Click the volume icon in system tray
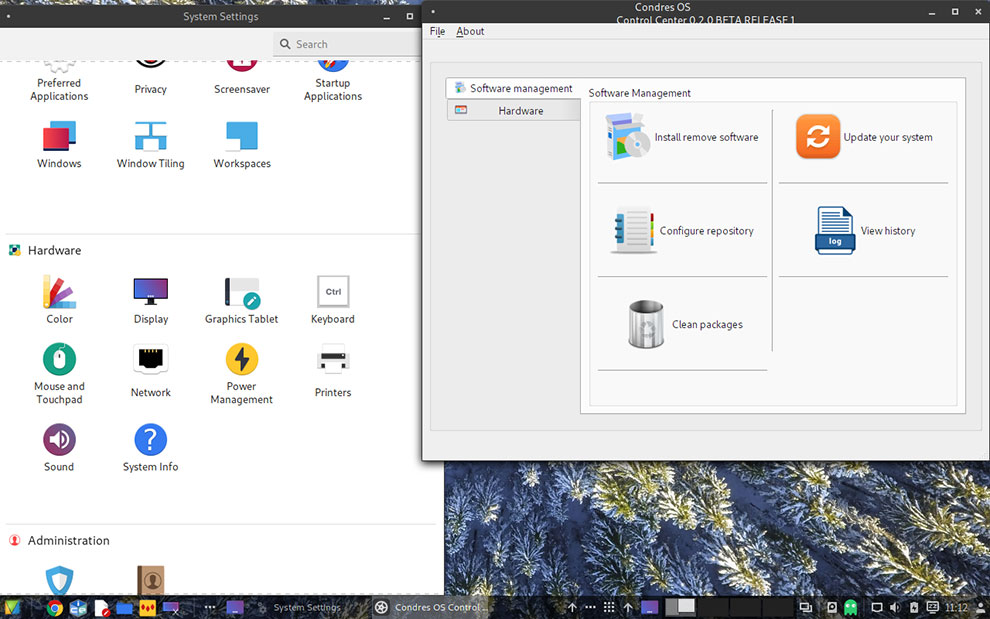Image resolution: width=990 pixels, height=619 pixels. (894, 608)
